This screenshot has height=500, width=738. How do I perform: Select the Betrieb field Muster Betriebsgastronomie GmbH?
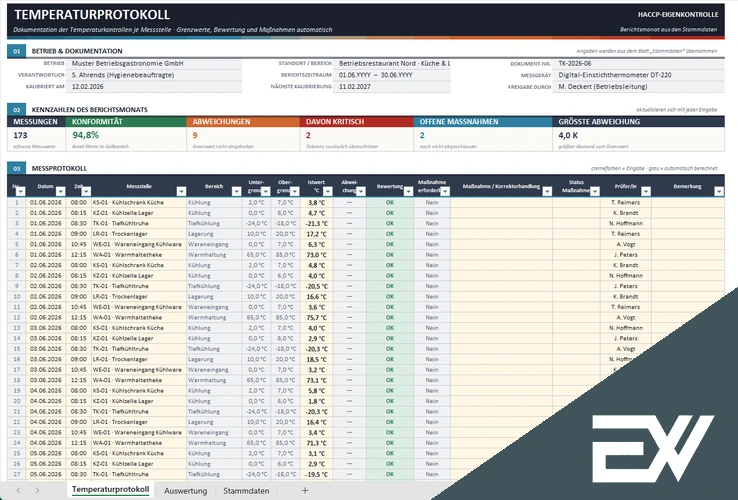tap(155, 64)
